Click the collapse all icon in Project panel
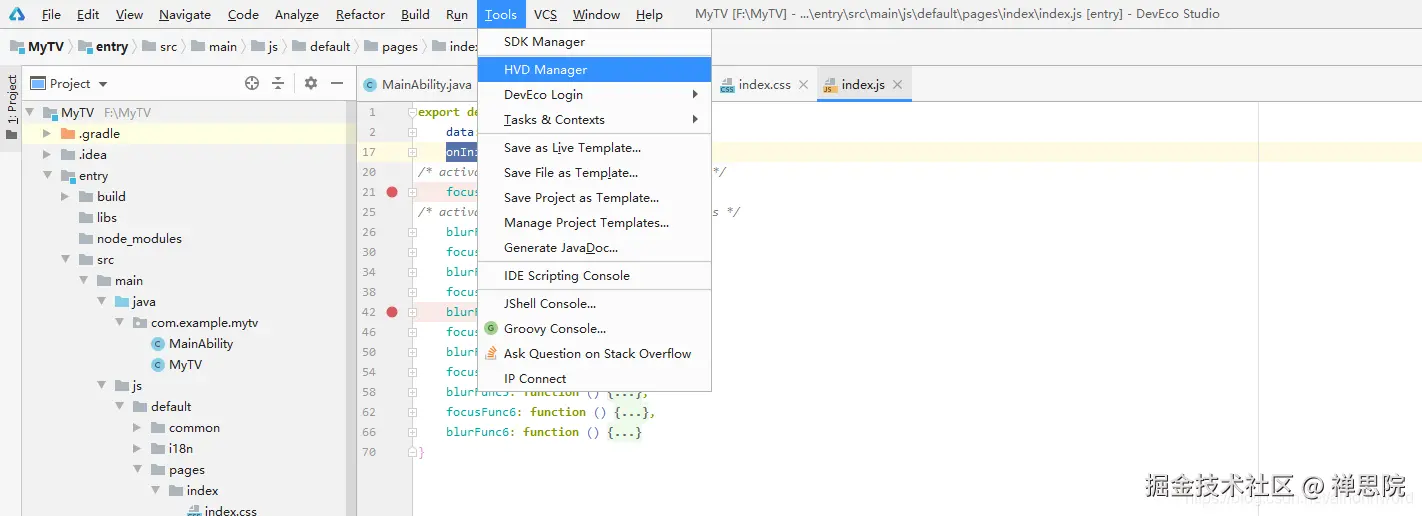This screenshot has height=516, width=1422. (x=278, y=84)
